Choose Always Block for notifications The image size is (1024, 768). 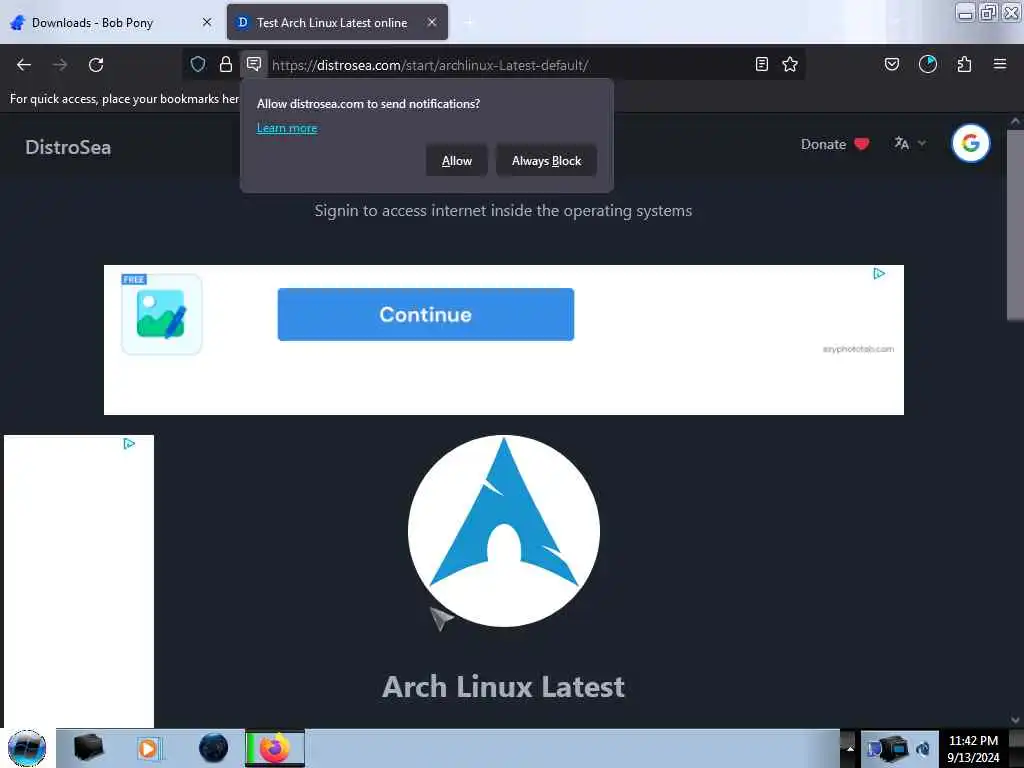pyautogui.click(x=546, y=161)
